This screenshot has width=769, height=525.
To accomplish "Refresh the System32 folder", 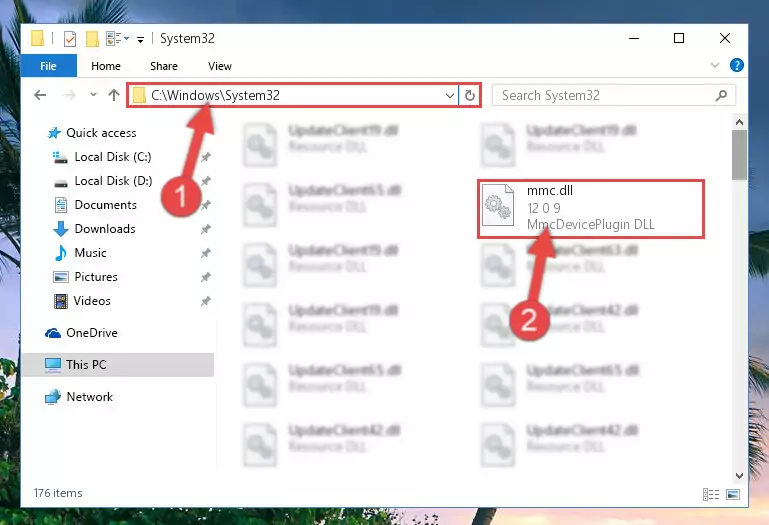I will 470,95.
